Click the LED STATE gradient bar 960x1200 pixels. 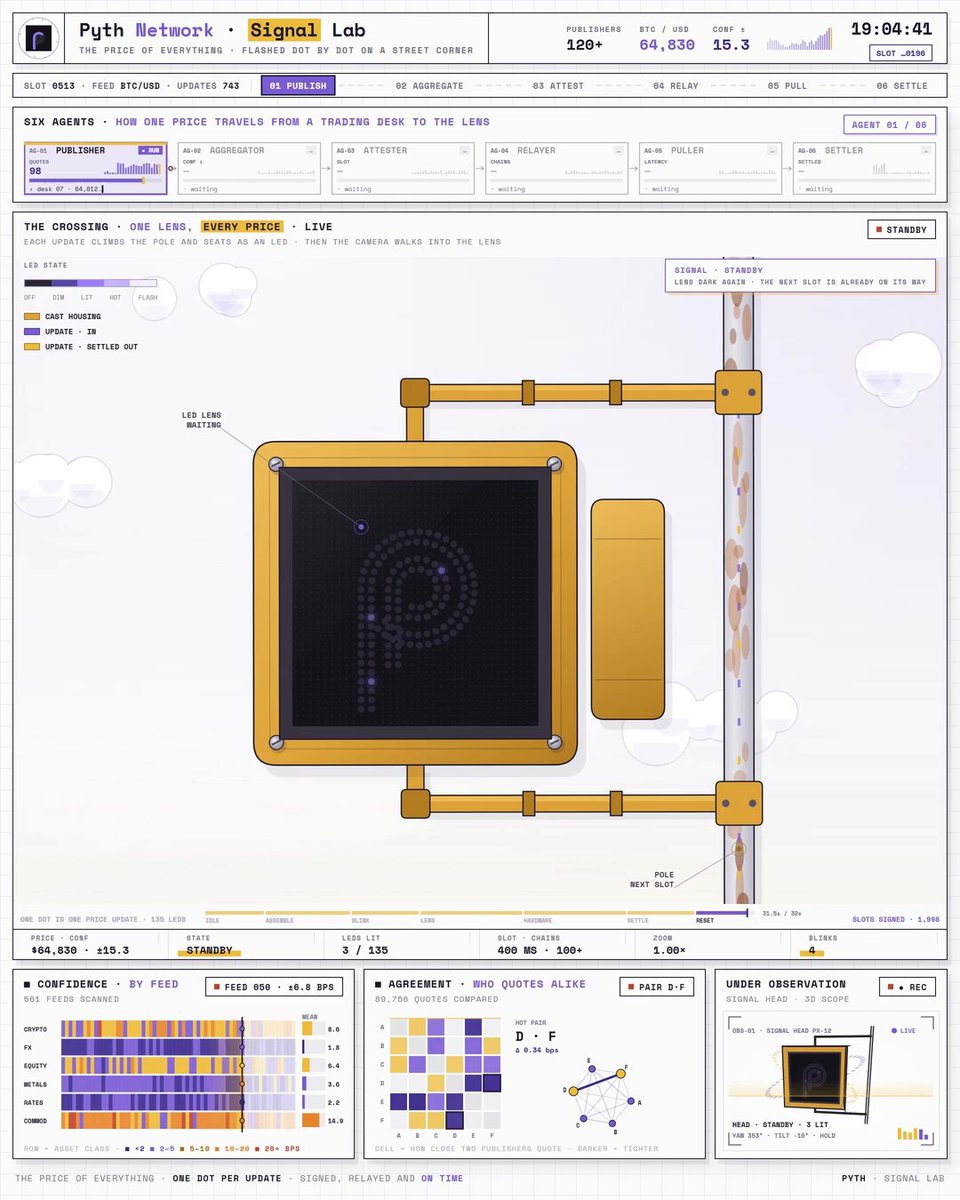(x=91, y=283)
